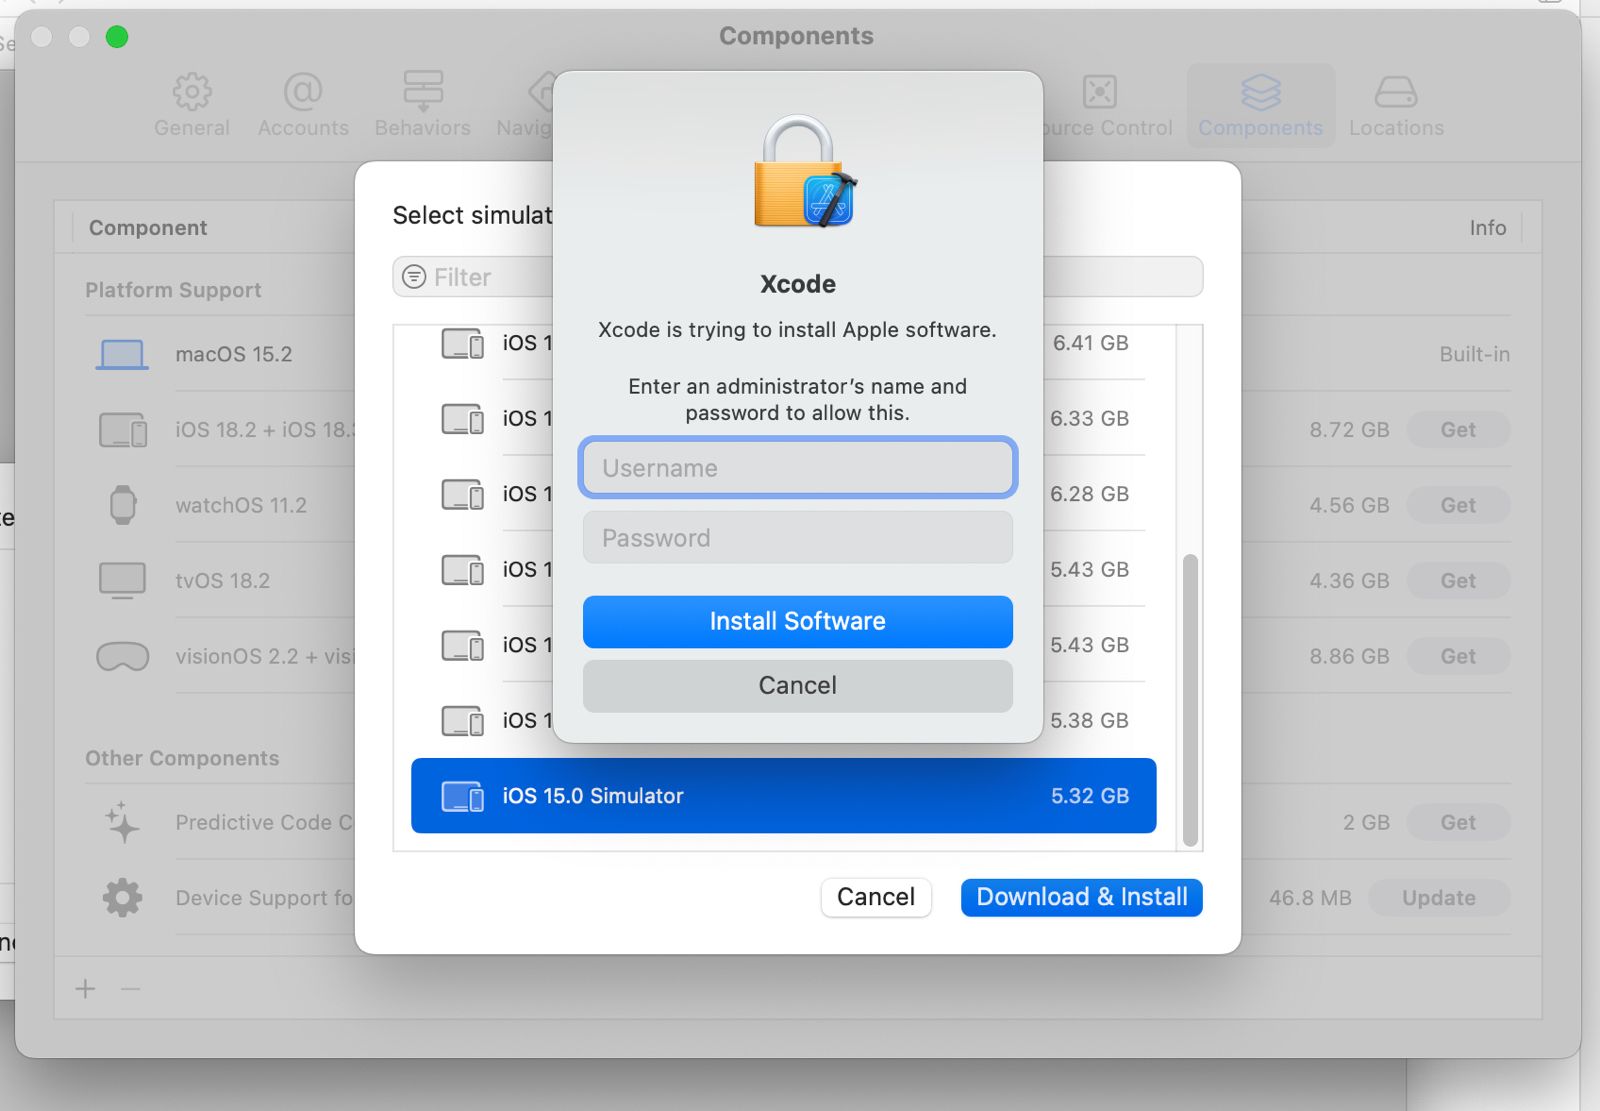Click the Username field in Xcode dialog
The image size is (1600, 1111).
coord(797,467)
